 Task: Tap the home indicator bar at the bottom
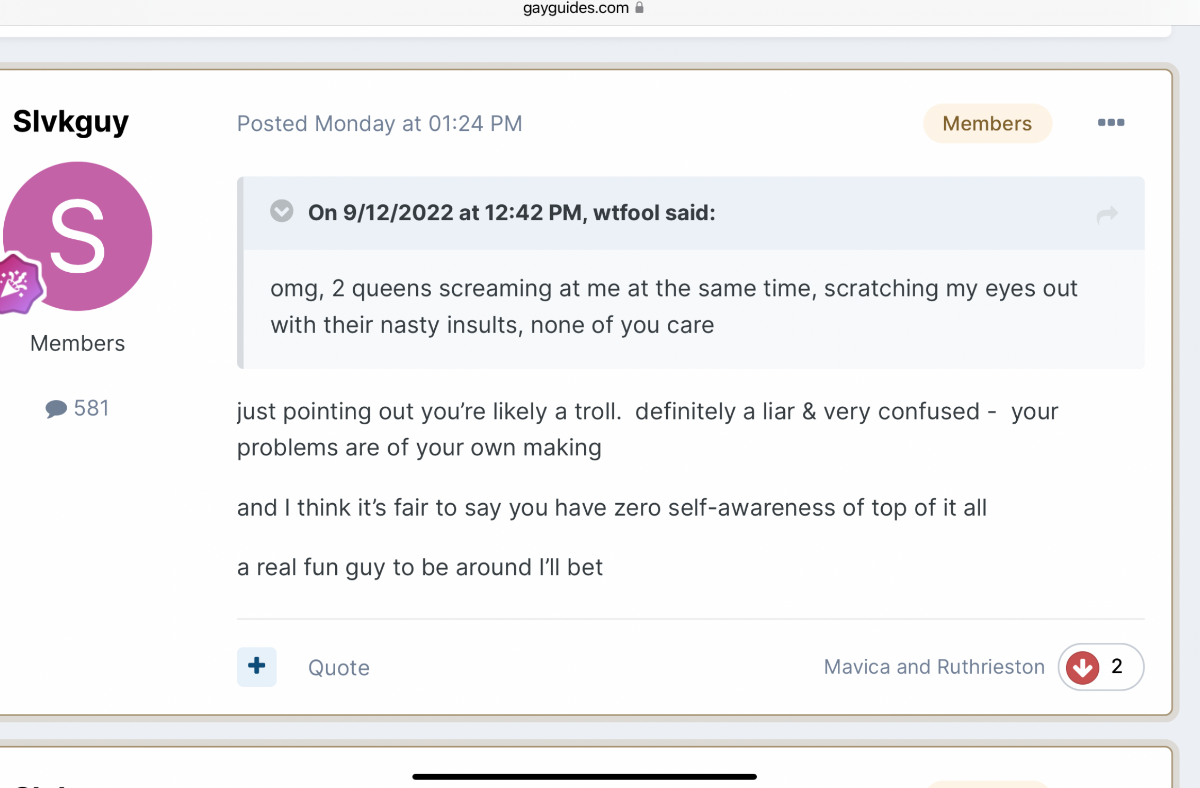pos(585,776)
